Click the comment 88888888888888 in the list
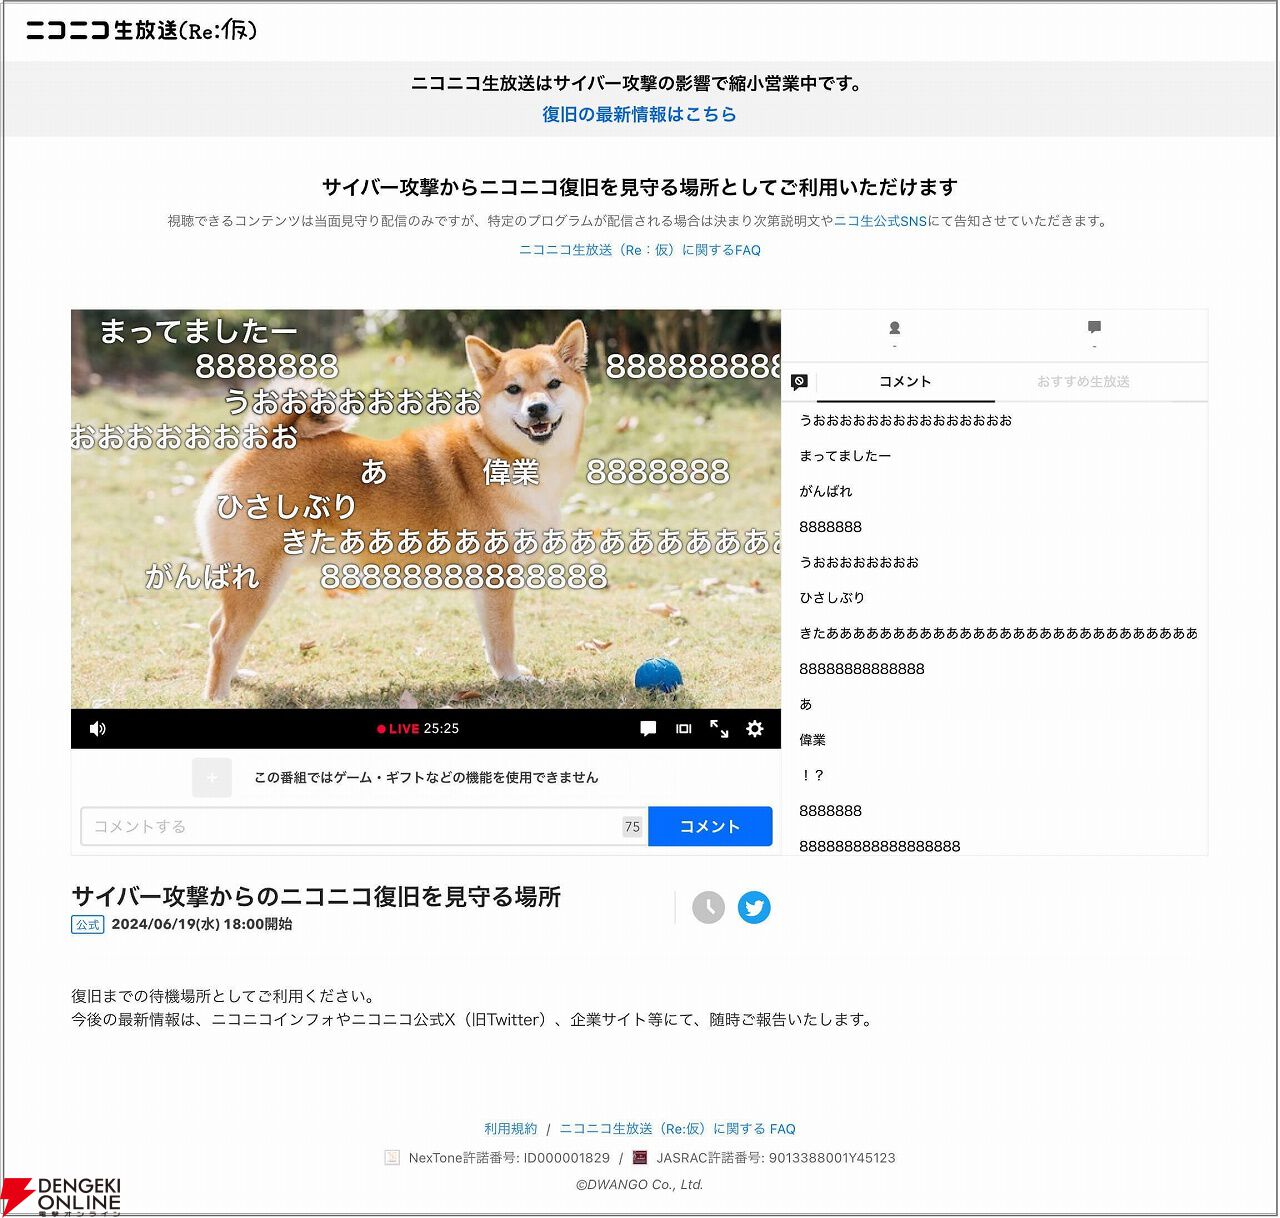Screen dimensions: 1280x1218 click(x=862, y=669)
